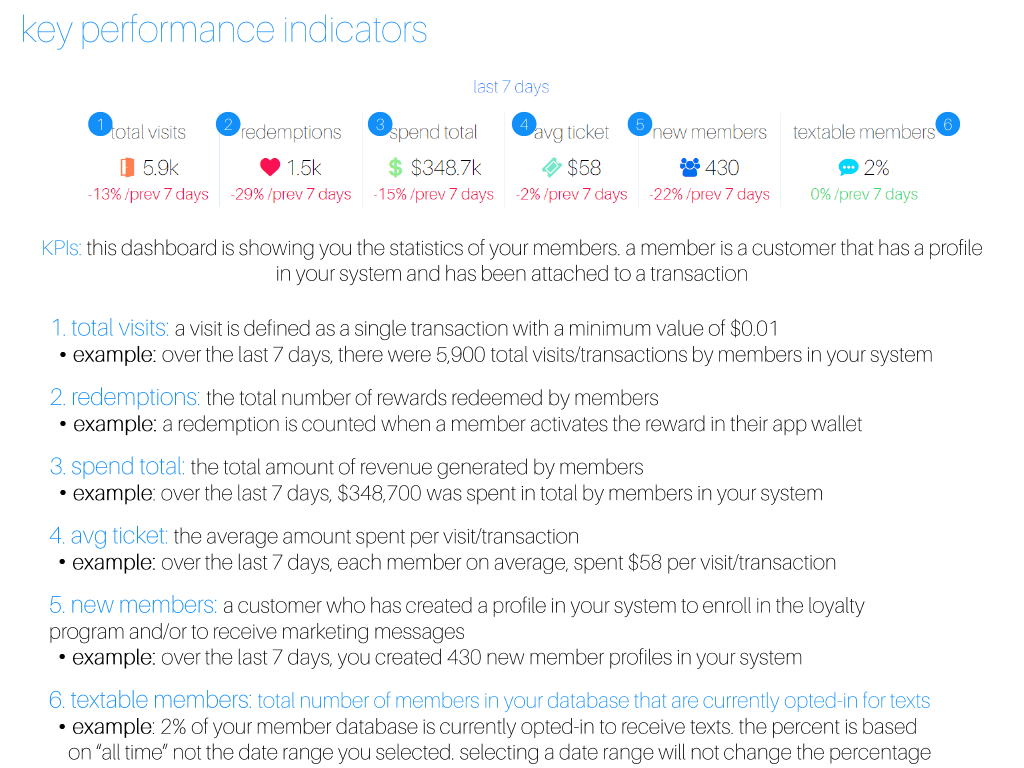Click the green 0% change indicator

click(862, 194)
